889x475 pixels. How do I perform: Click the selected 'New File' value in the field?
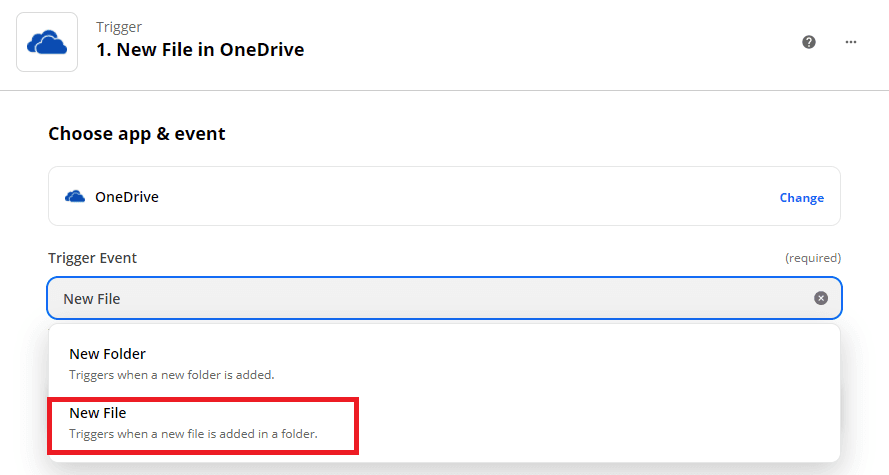tap(93, 299)
